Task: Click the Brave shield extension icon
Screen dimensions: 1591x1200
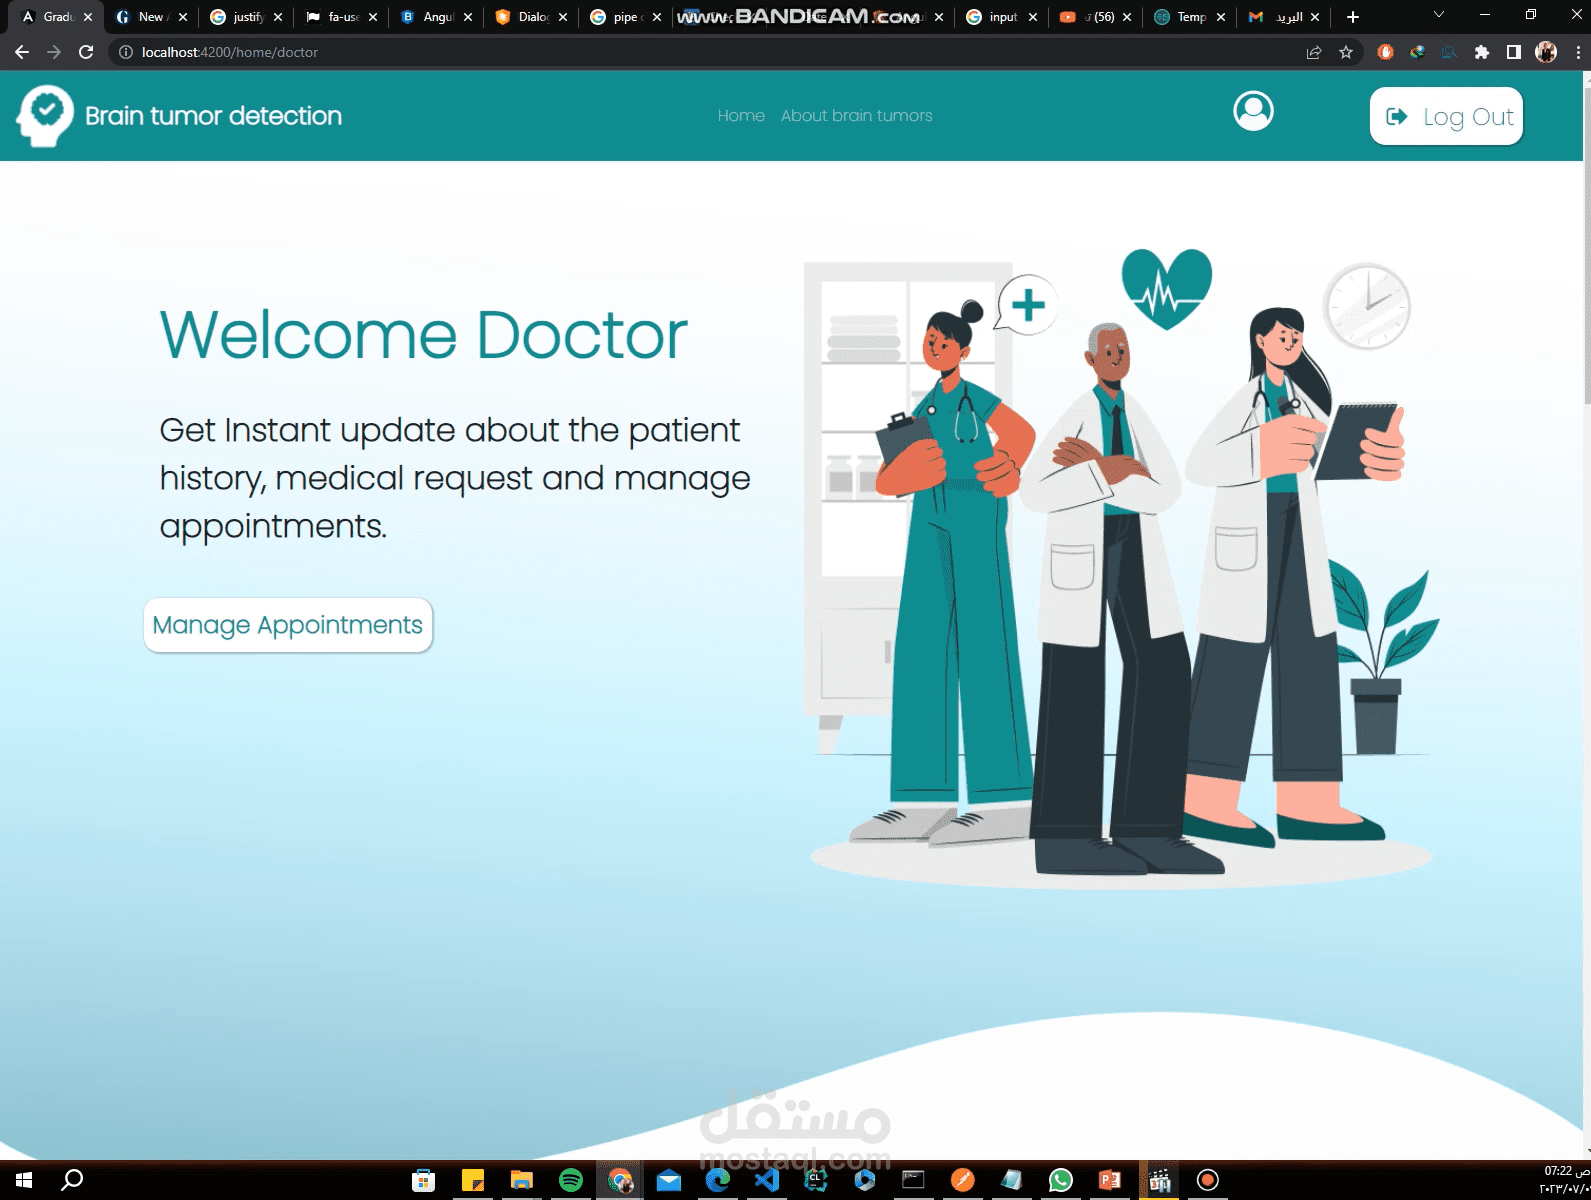Action: pyautogui.click(x=1385, y=52)
